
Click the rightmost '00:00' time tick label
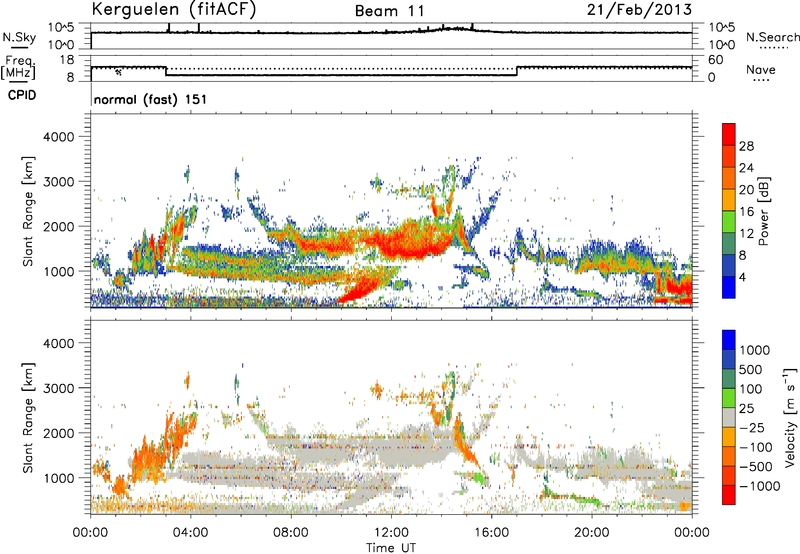pos(692,533)
